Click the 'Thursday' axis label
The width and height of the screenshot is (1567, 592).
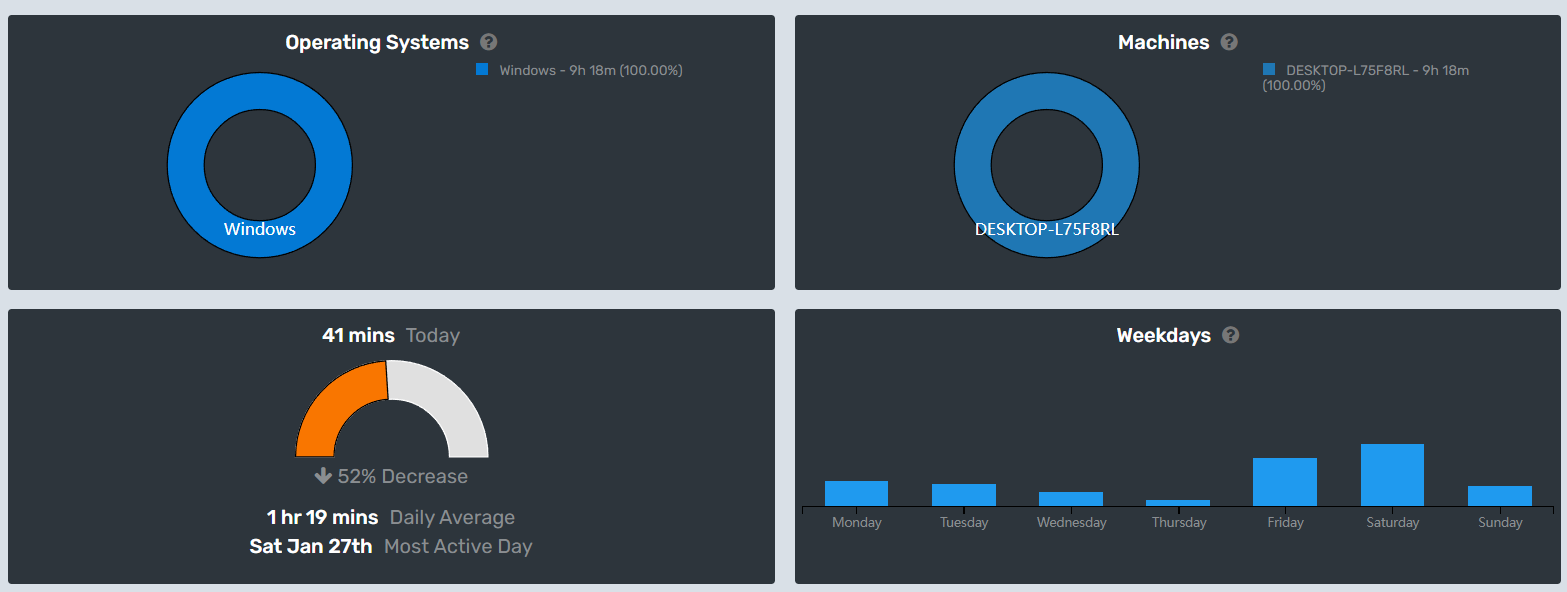coord(1179,522)
